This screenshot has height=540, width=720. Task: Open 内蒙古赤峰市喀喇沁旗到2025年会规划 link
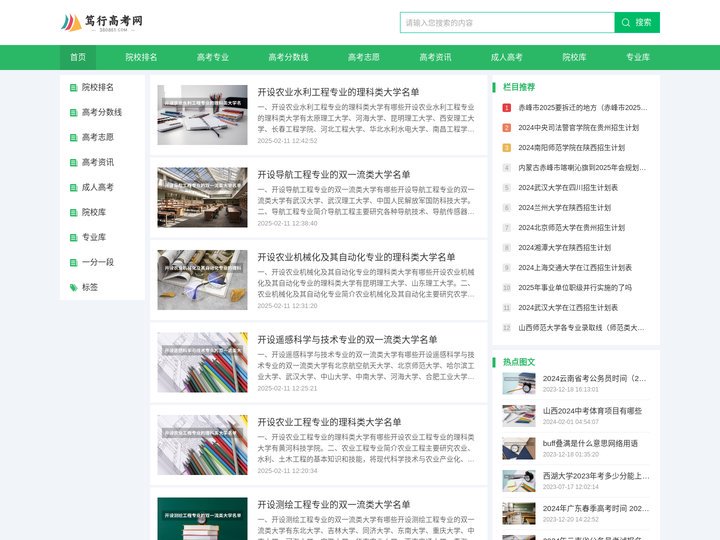point(582,168)
